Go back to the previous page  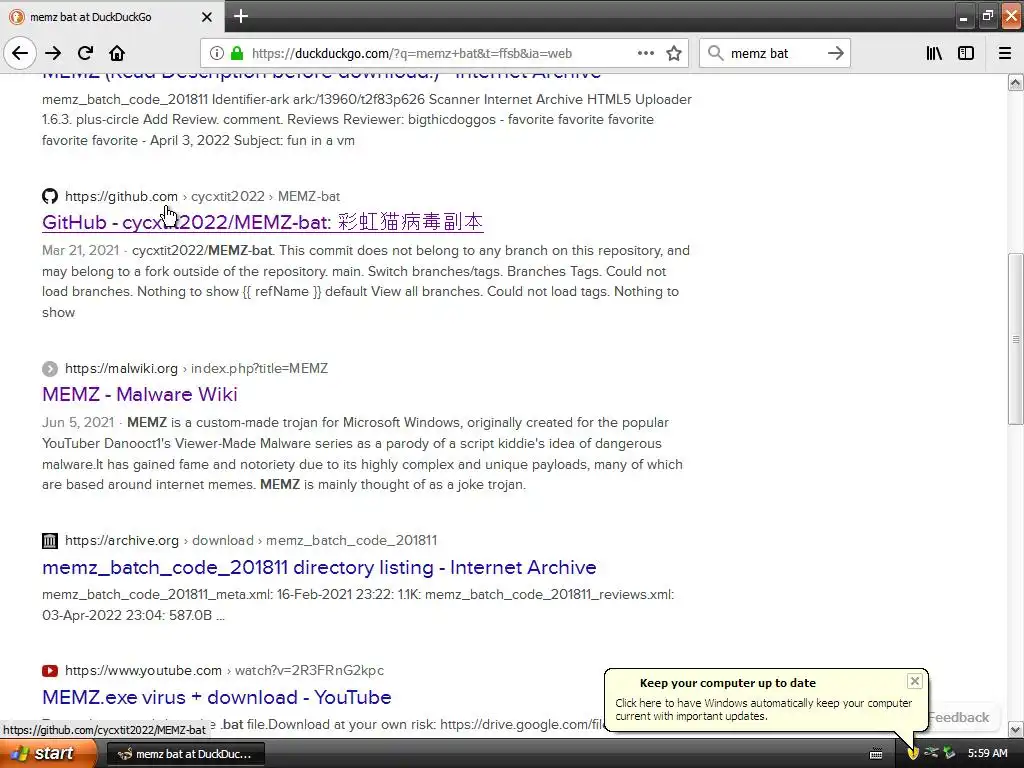pos(20,53)
